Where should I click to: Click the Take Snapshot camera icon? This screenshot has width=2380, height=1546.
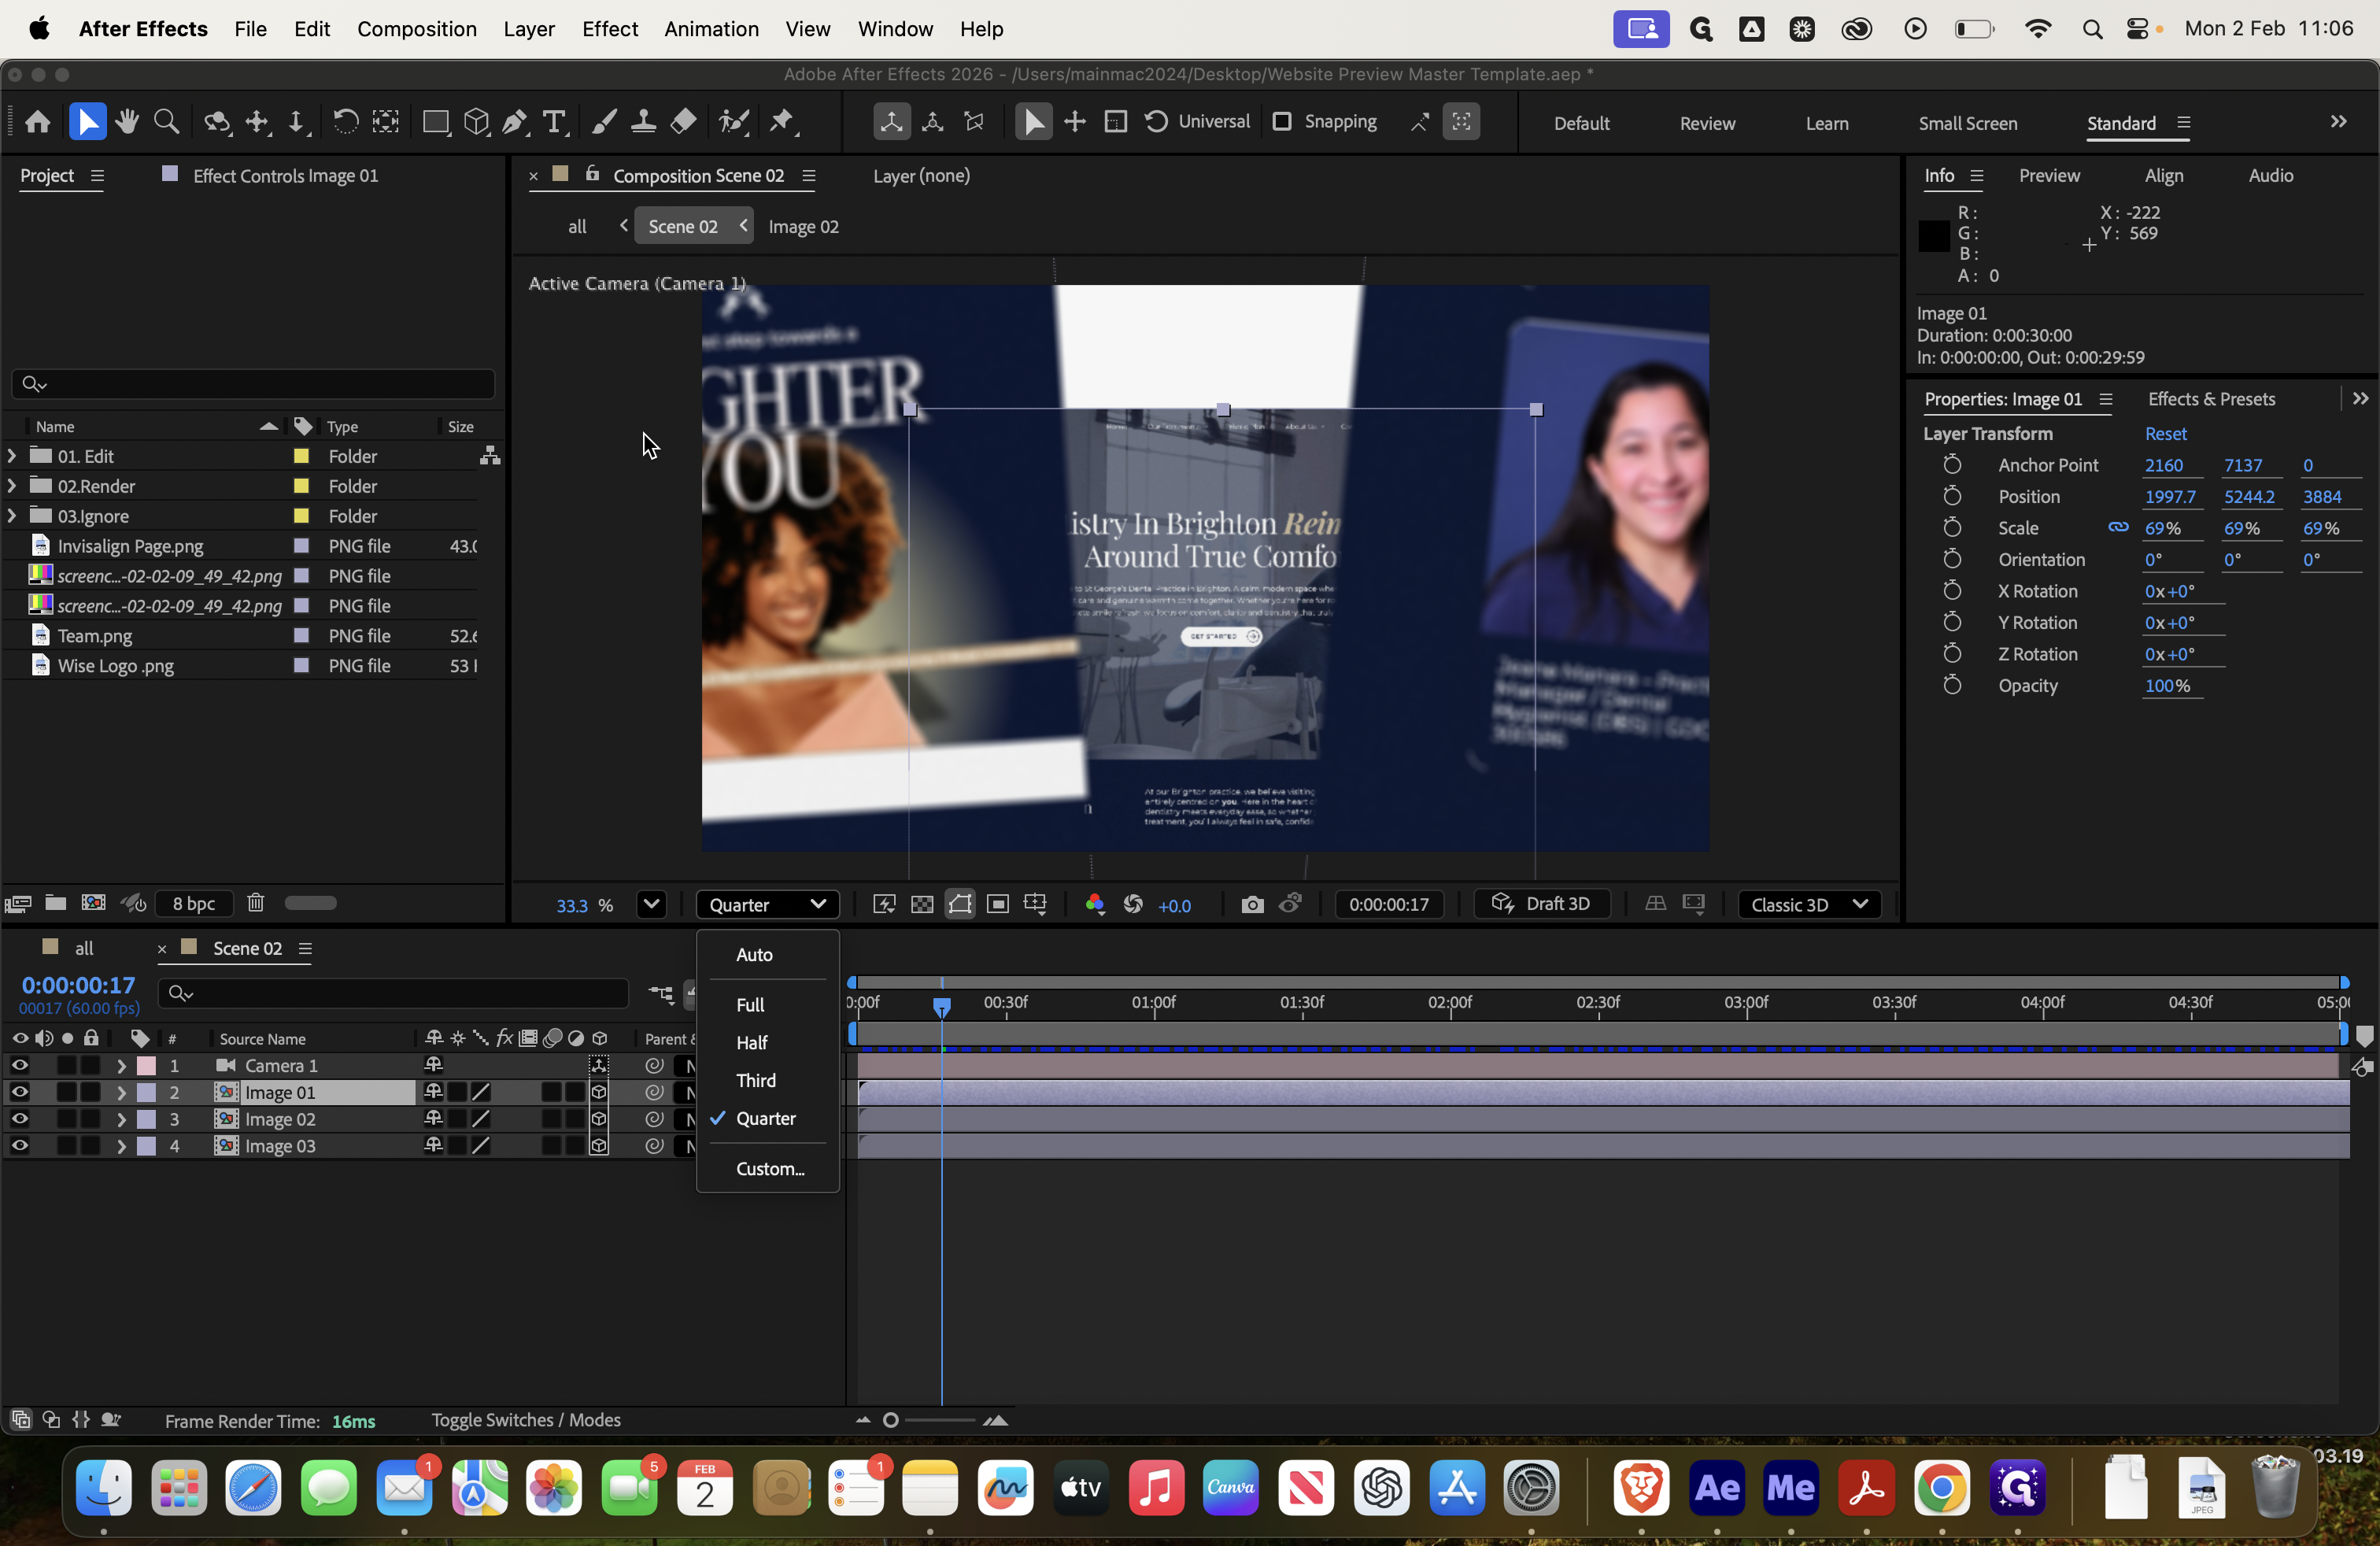pyautogui.click(x=1252, y=904)
